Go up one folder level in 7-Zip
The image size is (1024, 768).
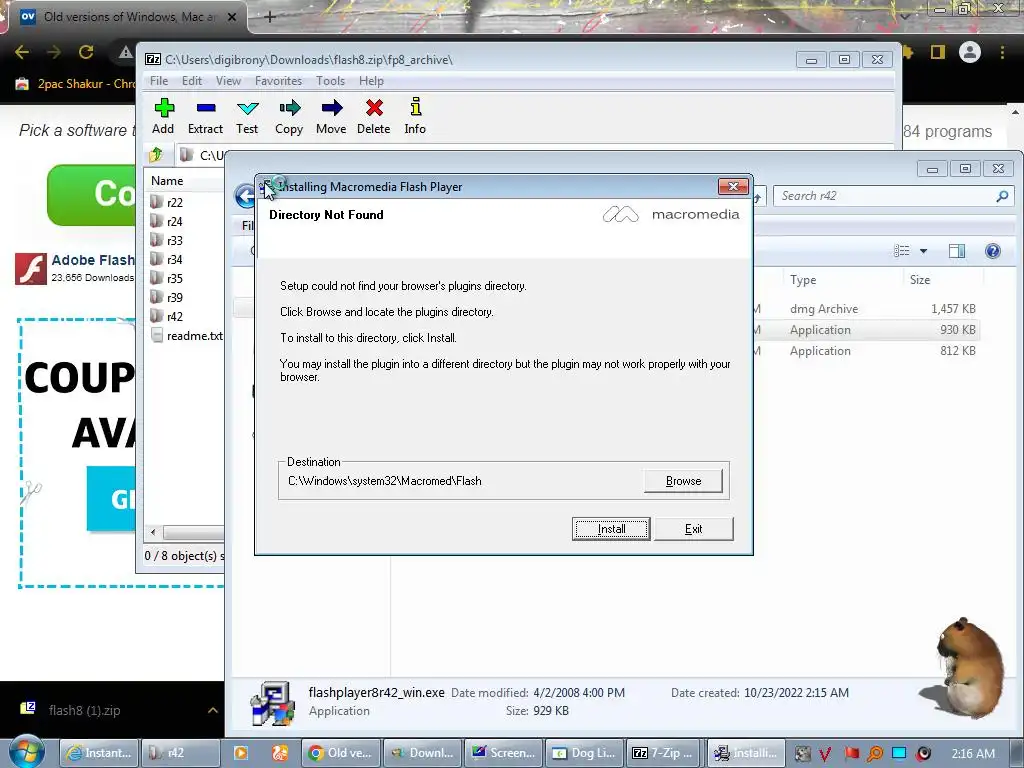[156, 155]
